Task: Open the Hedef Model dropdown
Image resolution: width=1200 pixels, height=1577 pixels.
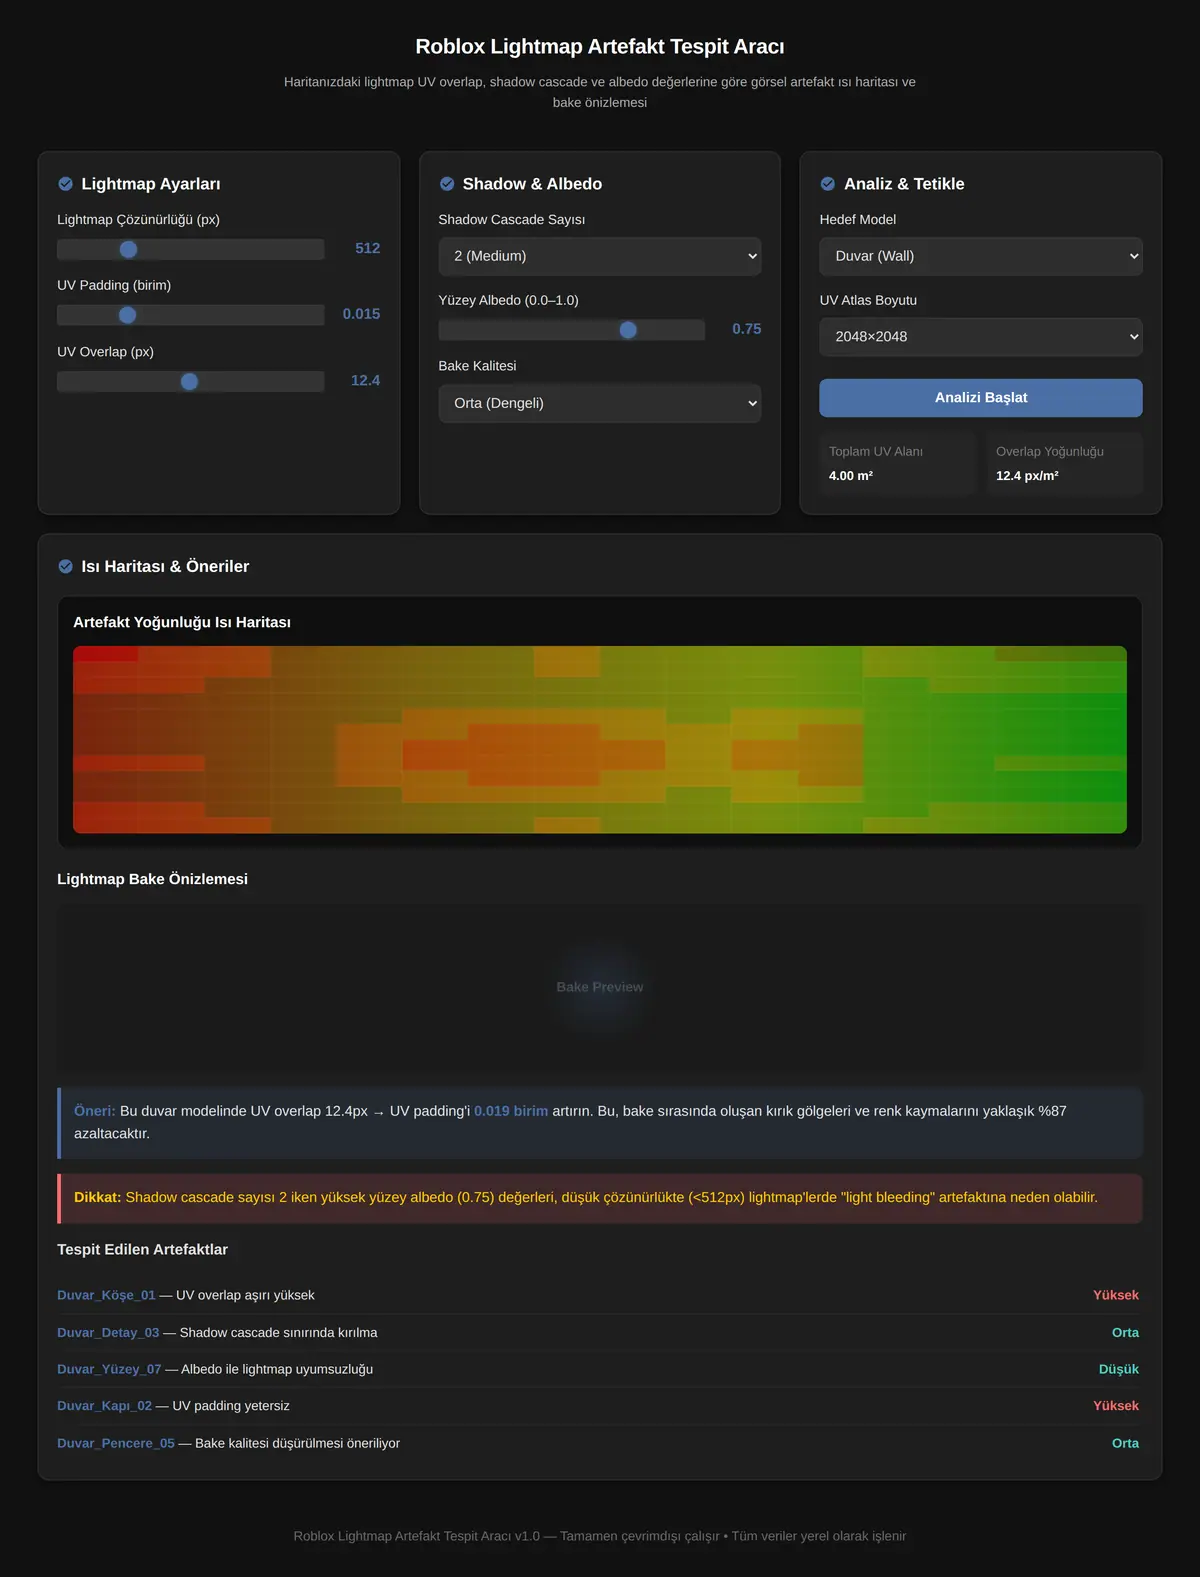Action: tap(981, 256)
